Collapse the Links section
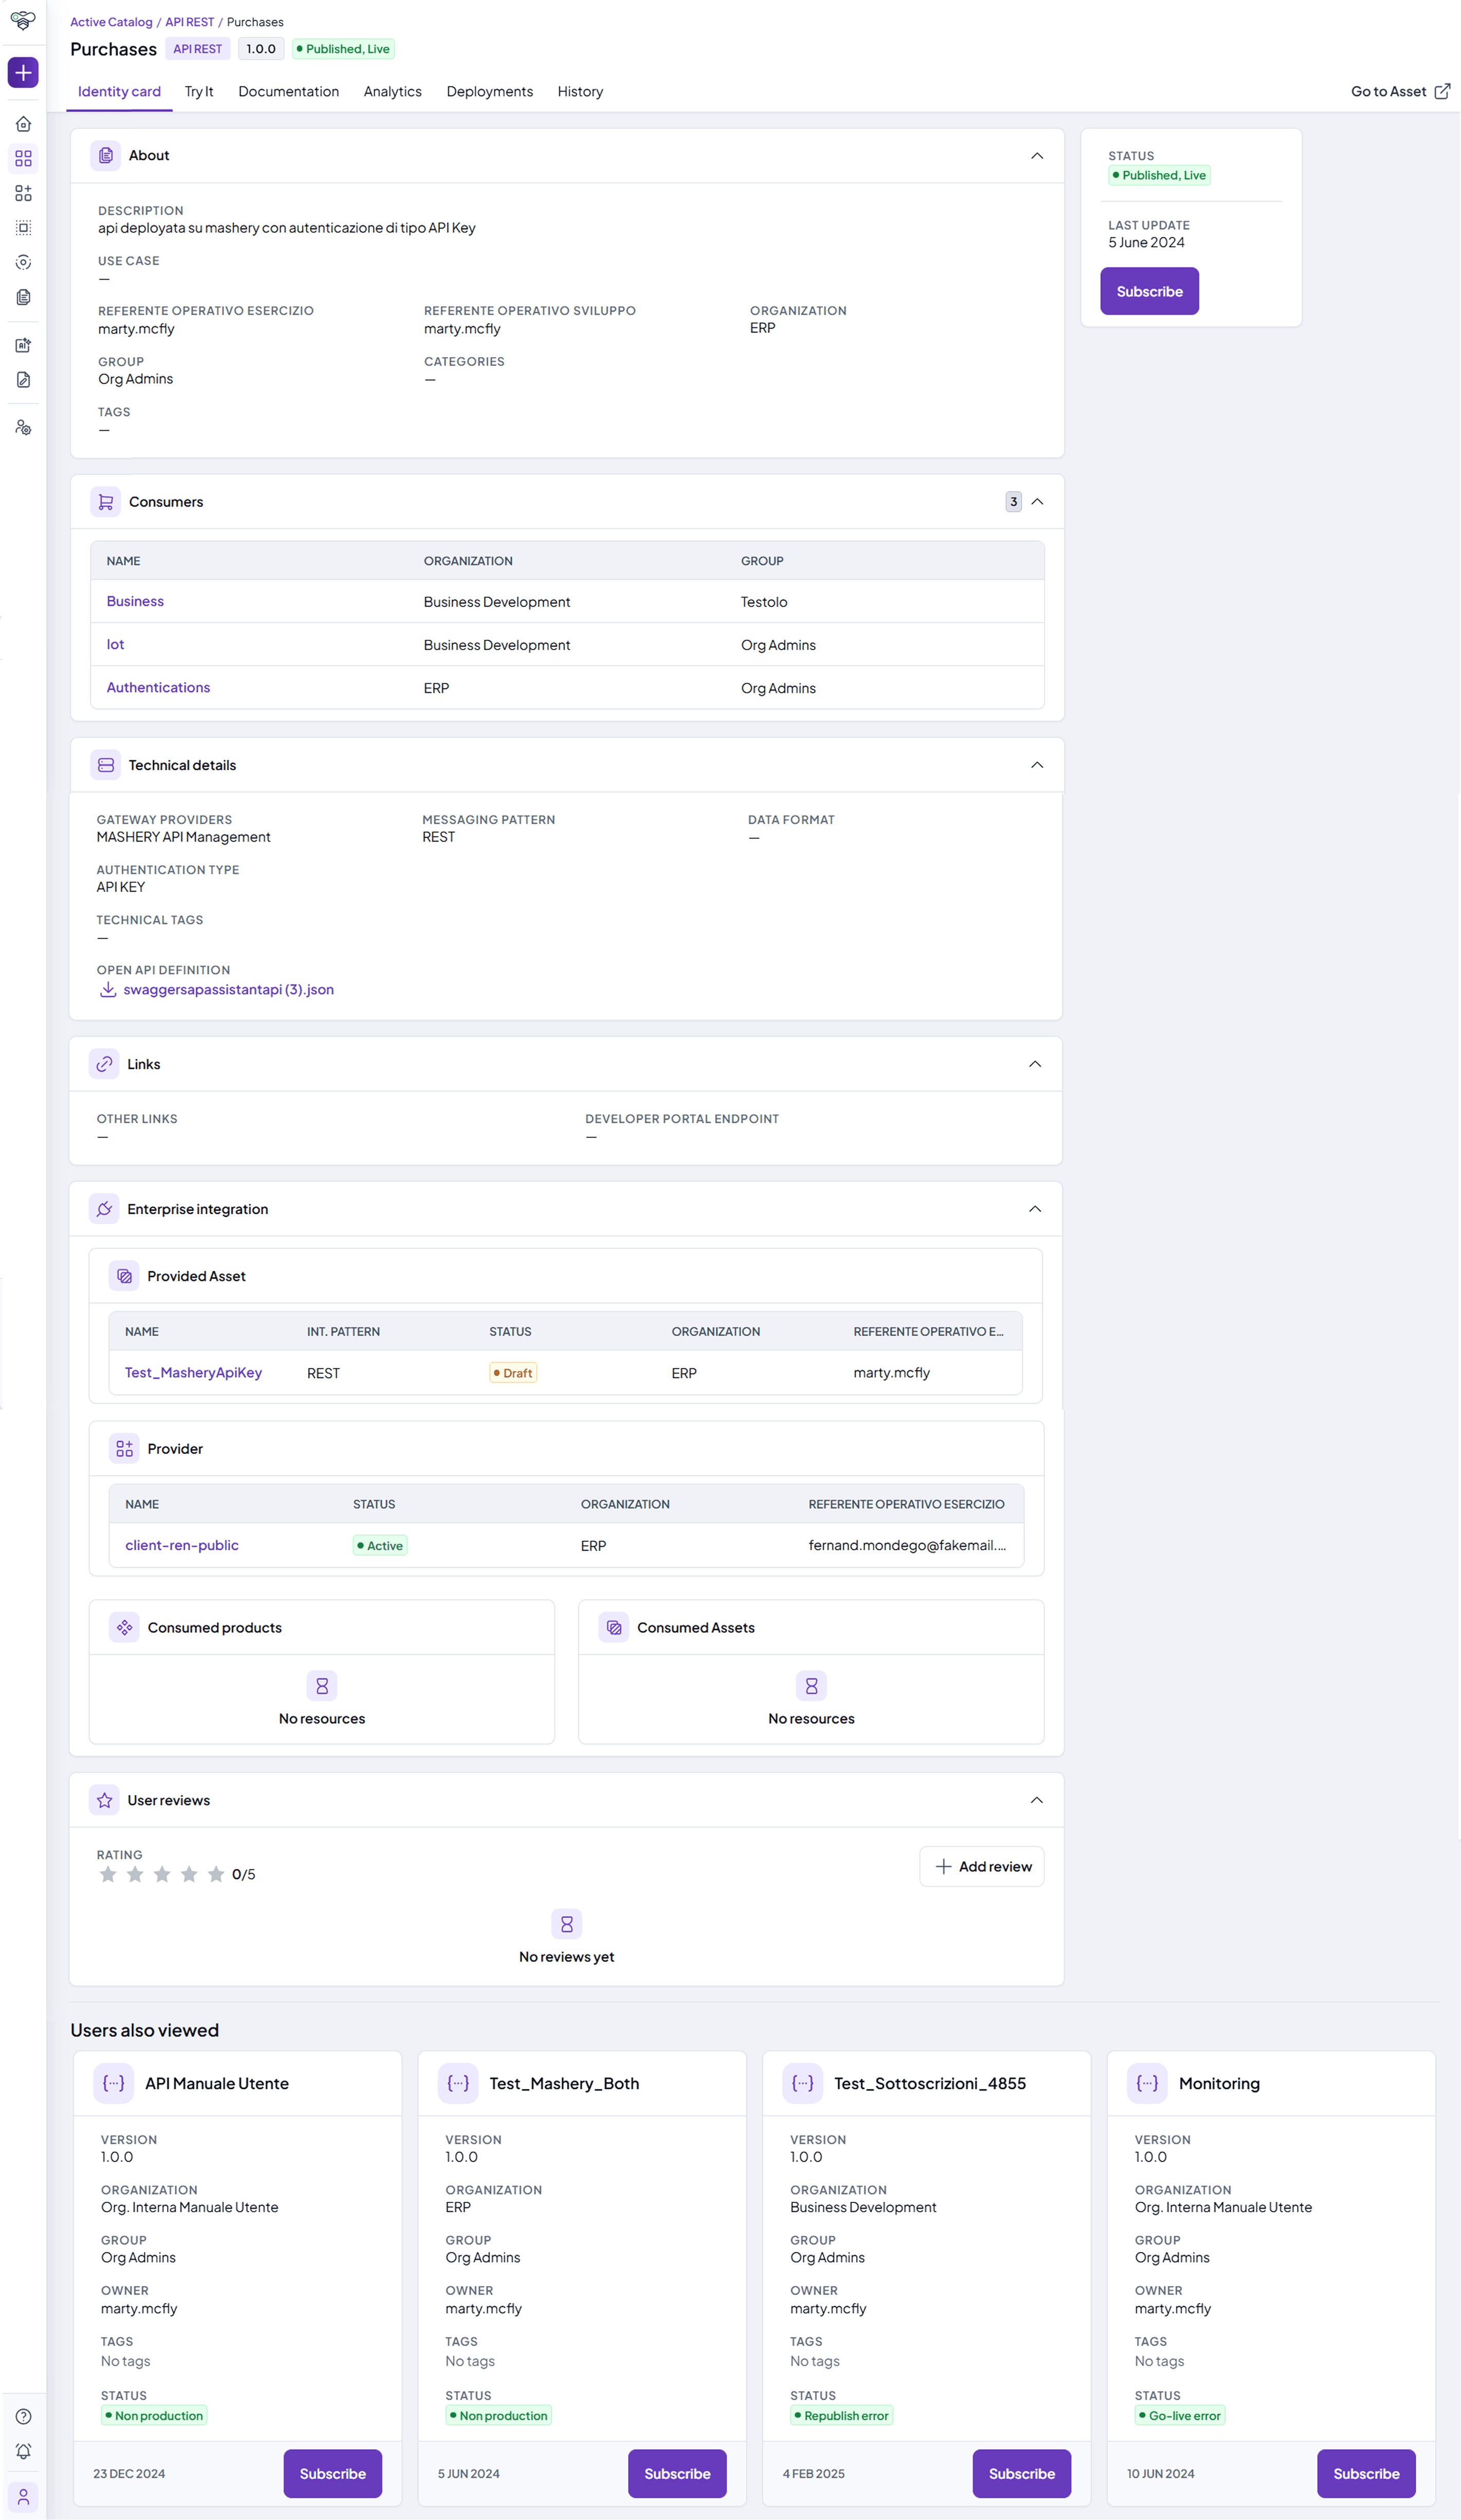The height and width of the screenshot is (2520, 1461). click(x=1035, y=1064)
